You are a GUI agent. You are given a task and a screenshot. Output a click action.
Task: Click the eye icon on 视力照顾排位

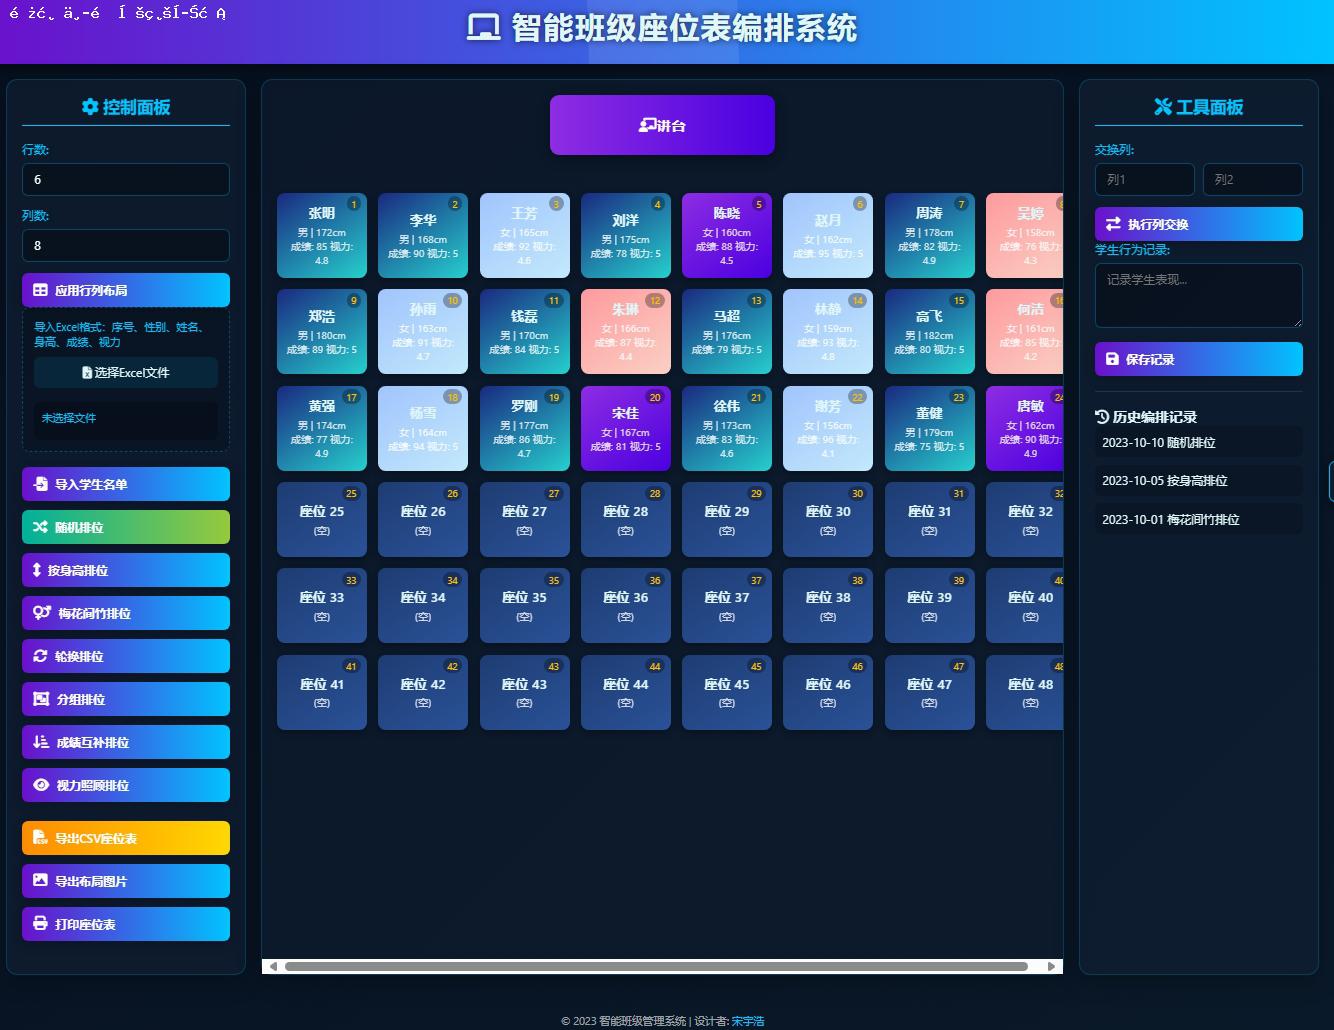coord(41,785)
